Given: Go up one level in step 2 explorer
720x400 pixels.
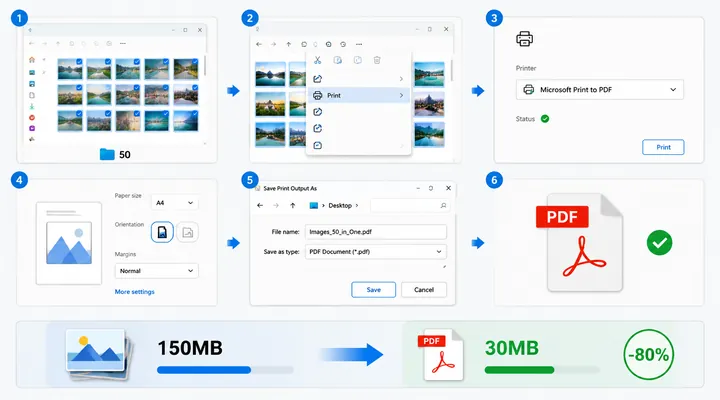Looking at the screenshot, I should tap(288, 45).
